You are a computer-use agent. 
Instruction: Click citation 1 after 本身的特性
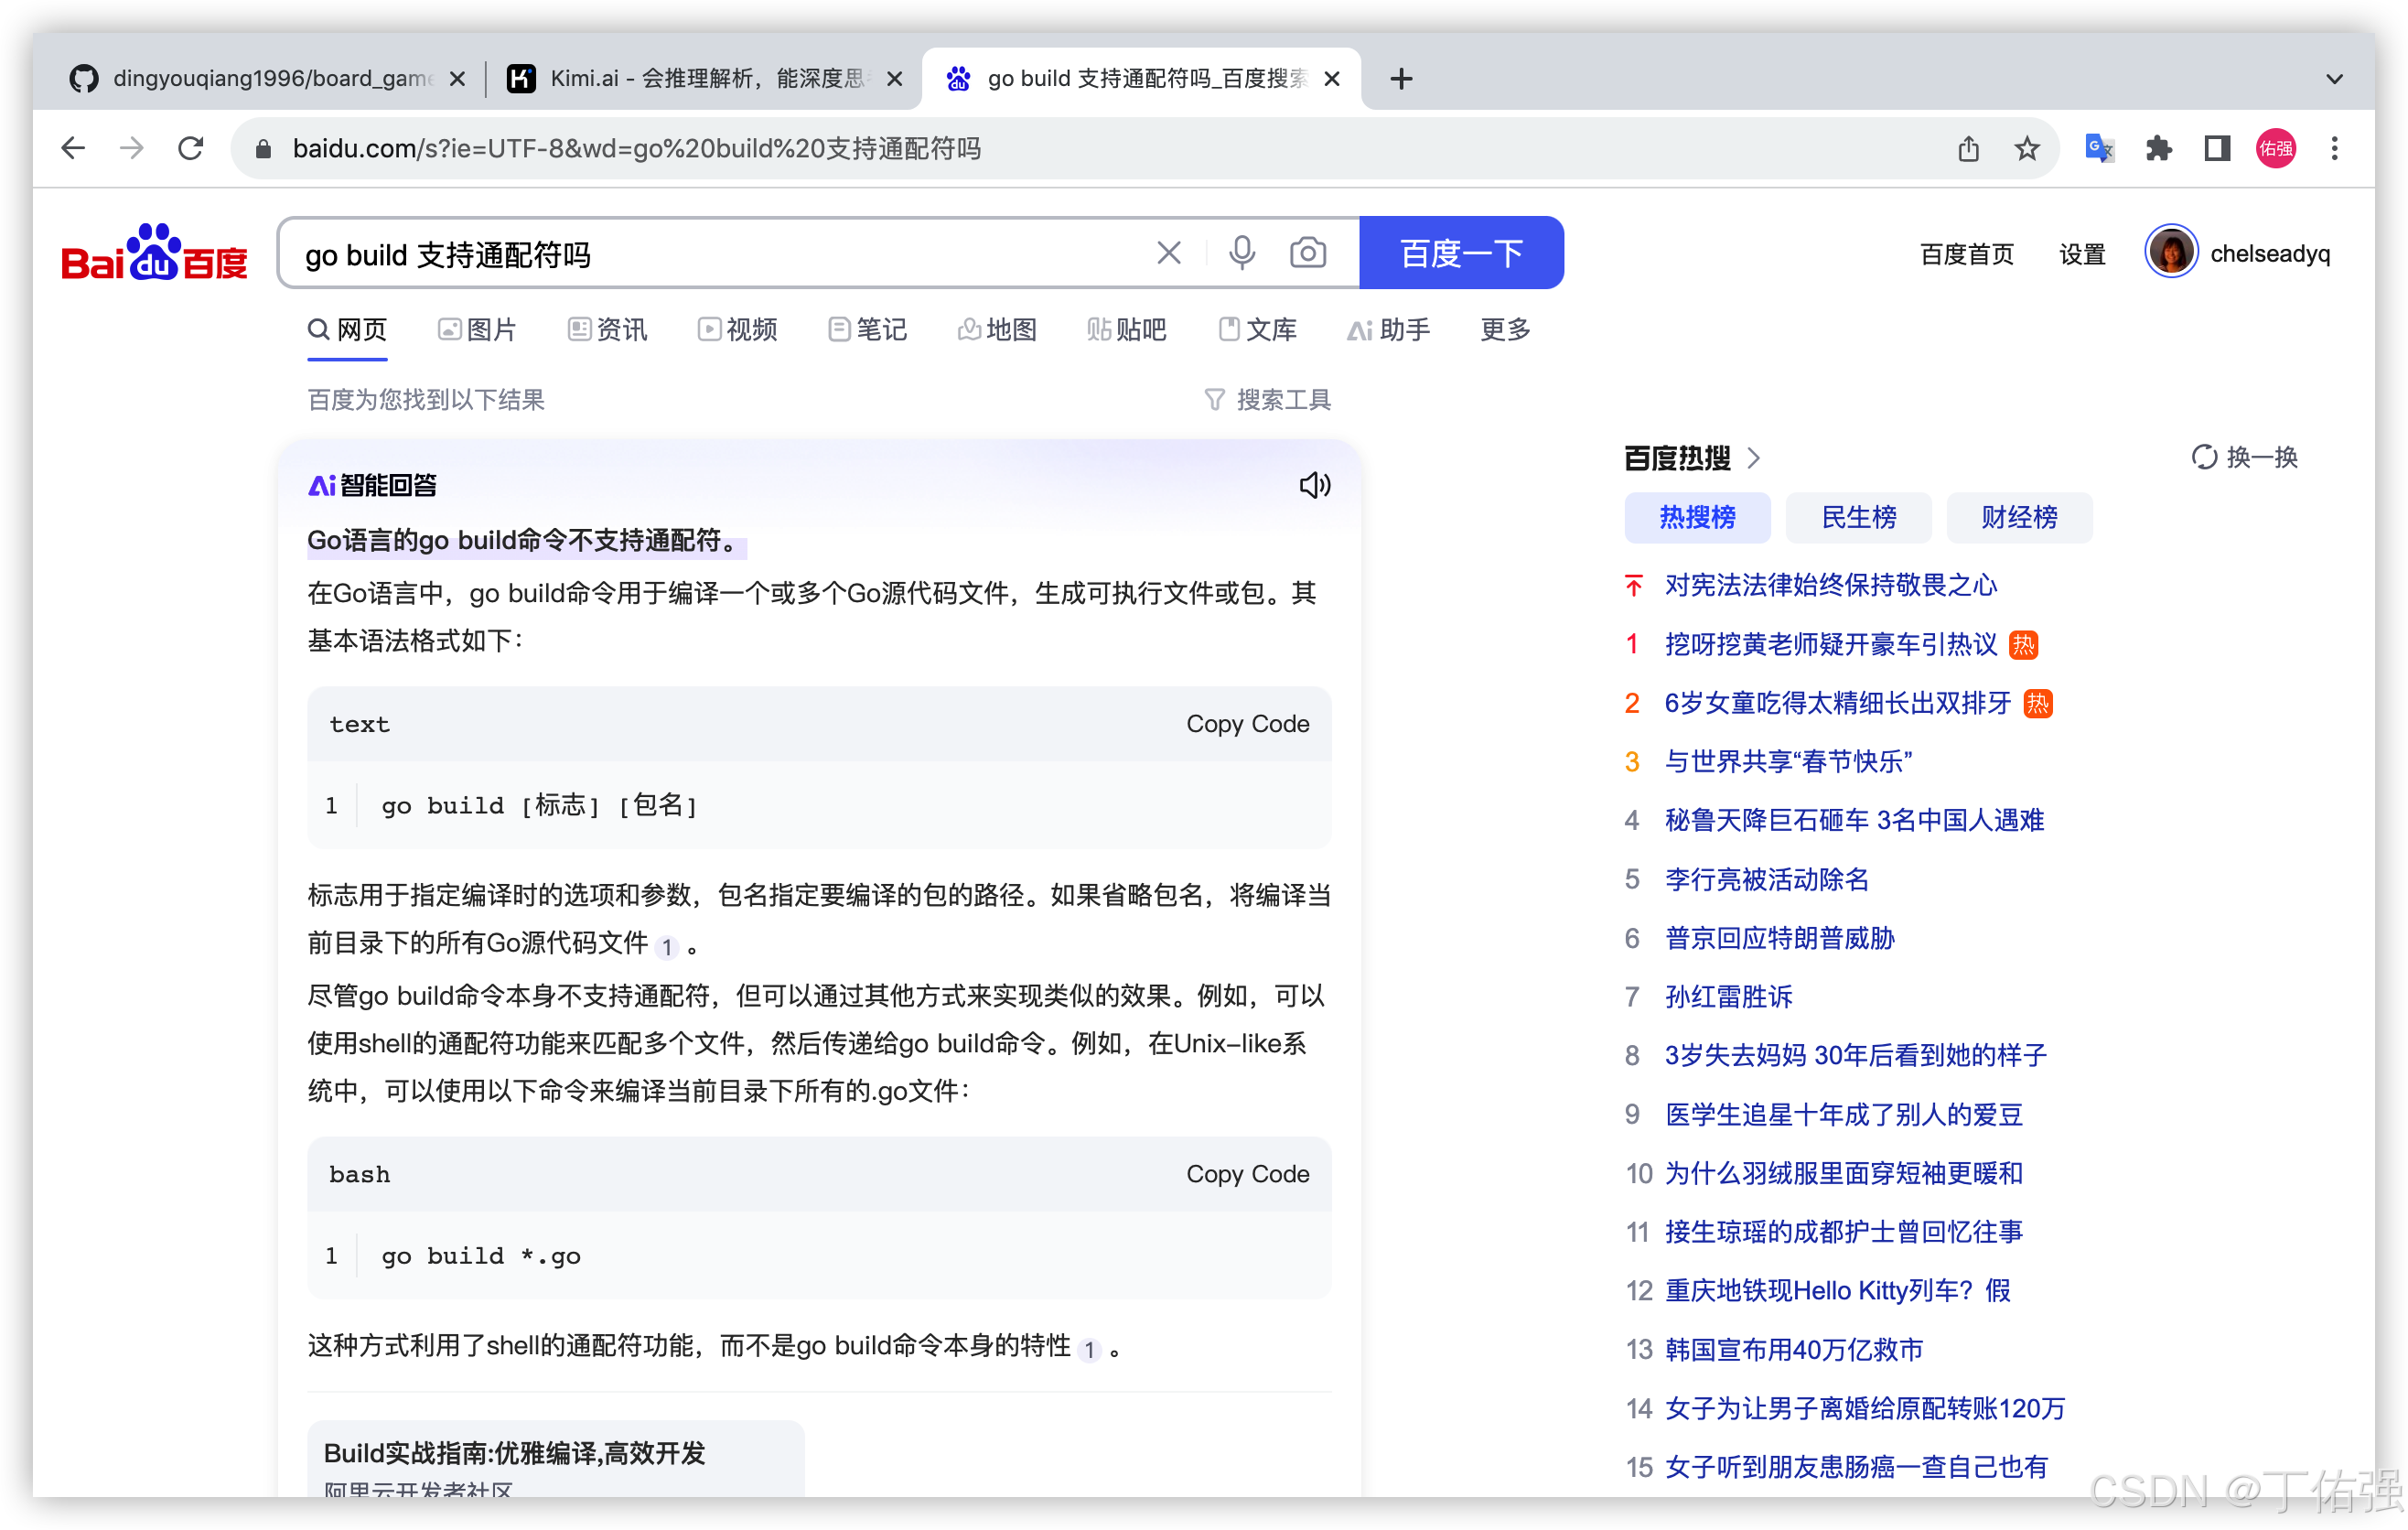point(1089,1350)
